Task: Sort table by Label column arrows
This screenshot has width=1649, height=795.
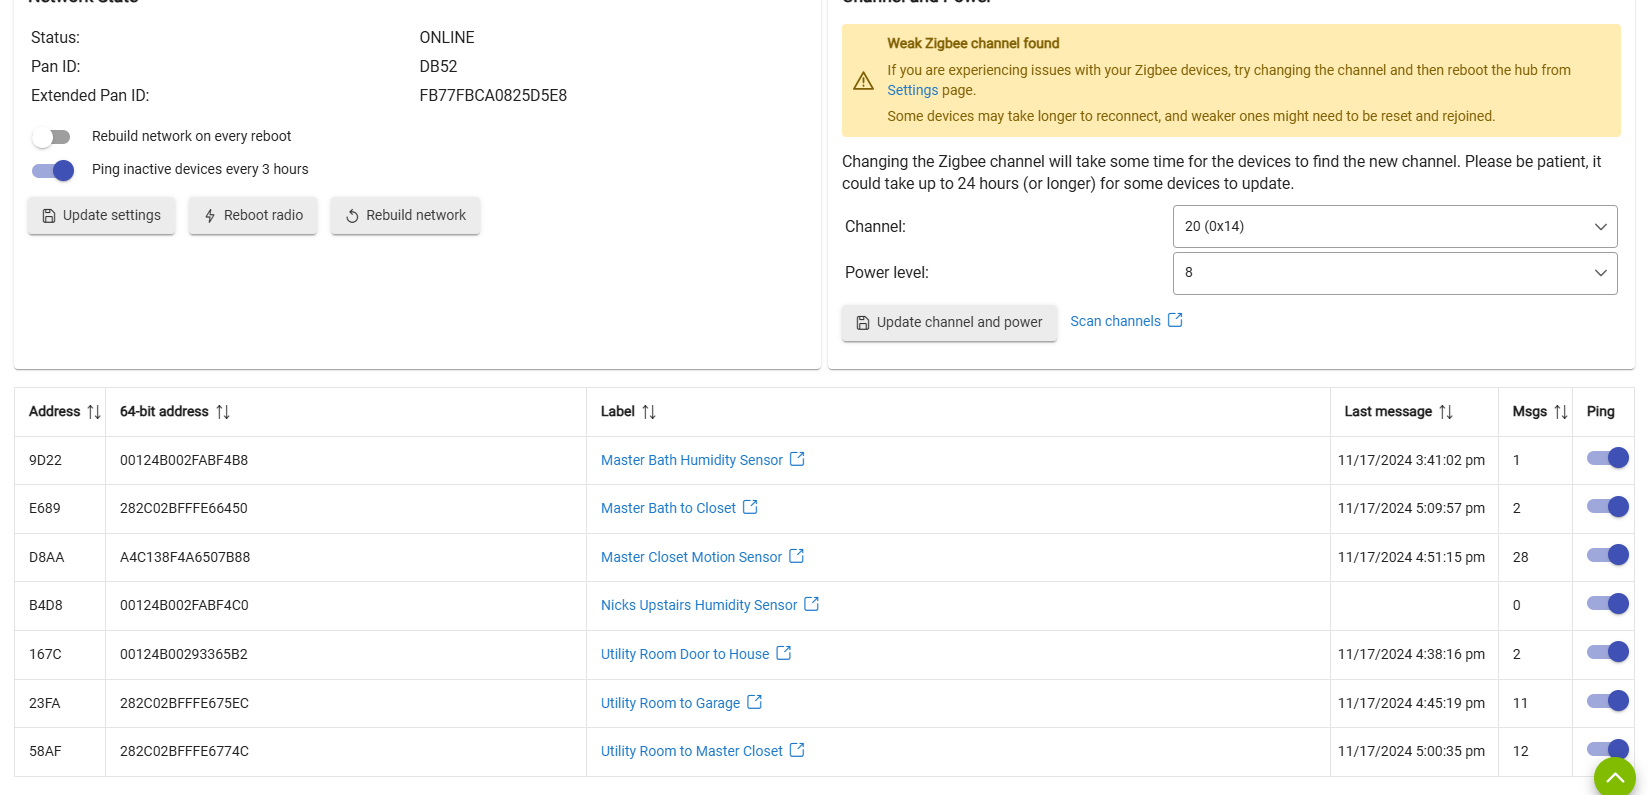Action: [x=649, y=412]
